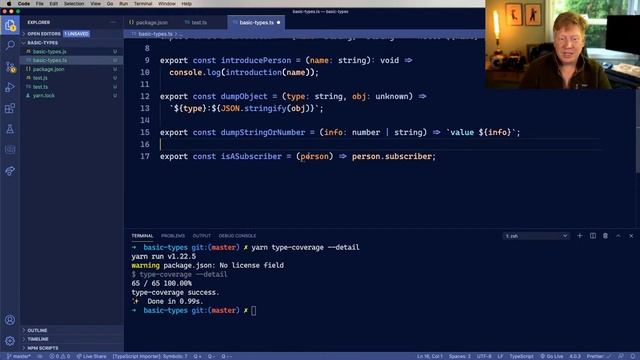640x360 pixels.
Task: Open the Live Share activity bar icon
Action: click(x=10, y=171)
